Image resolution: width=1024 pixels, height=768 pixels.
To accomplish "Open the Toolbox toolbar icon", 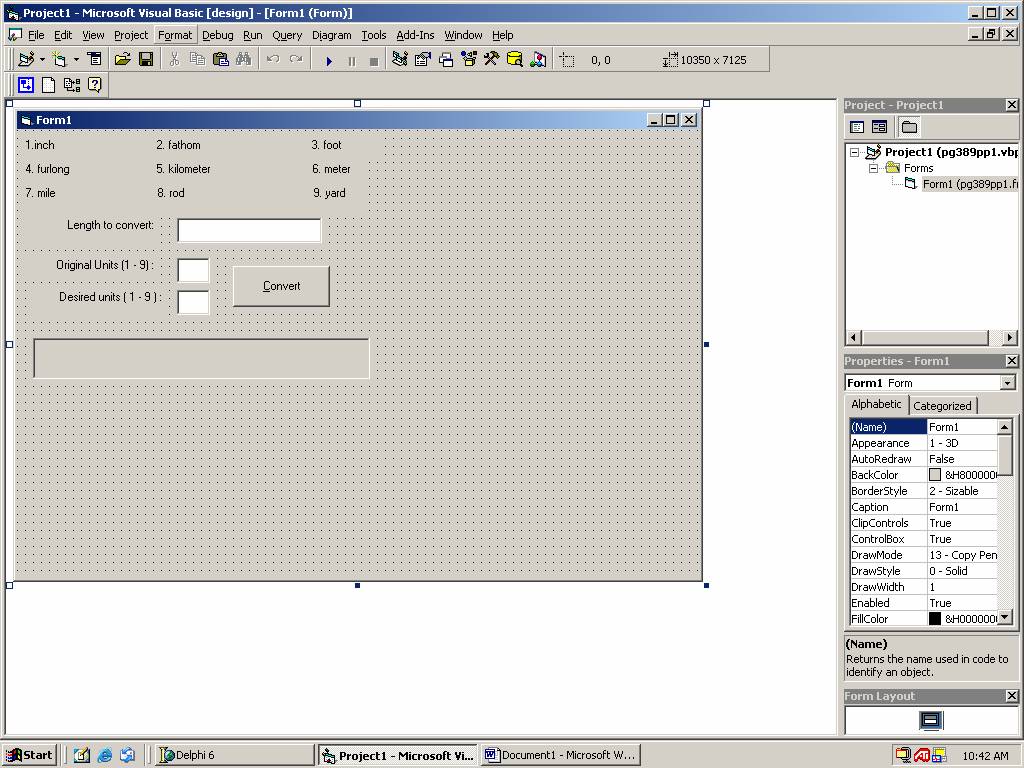I will [491, 60].
